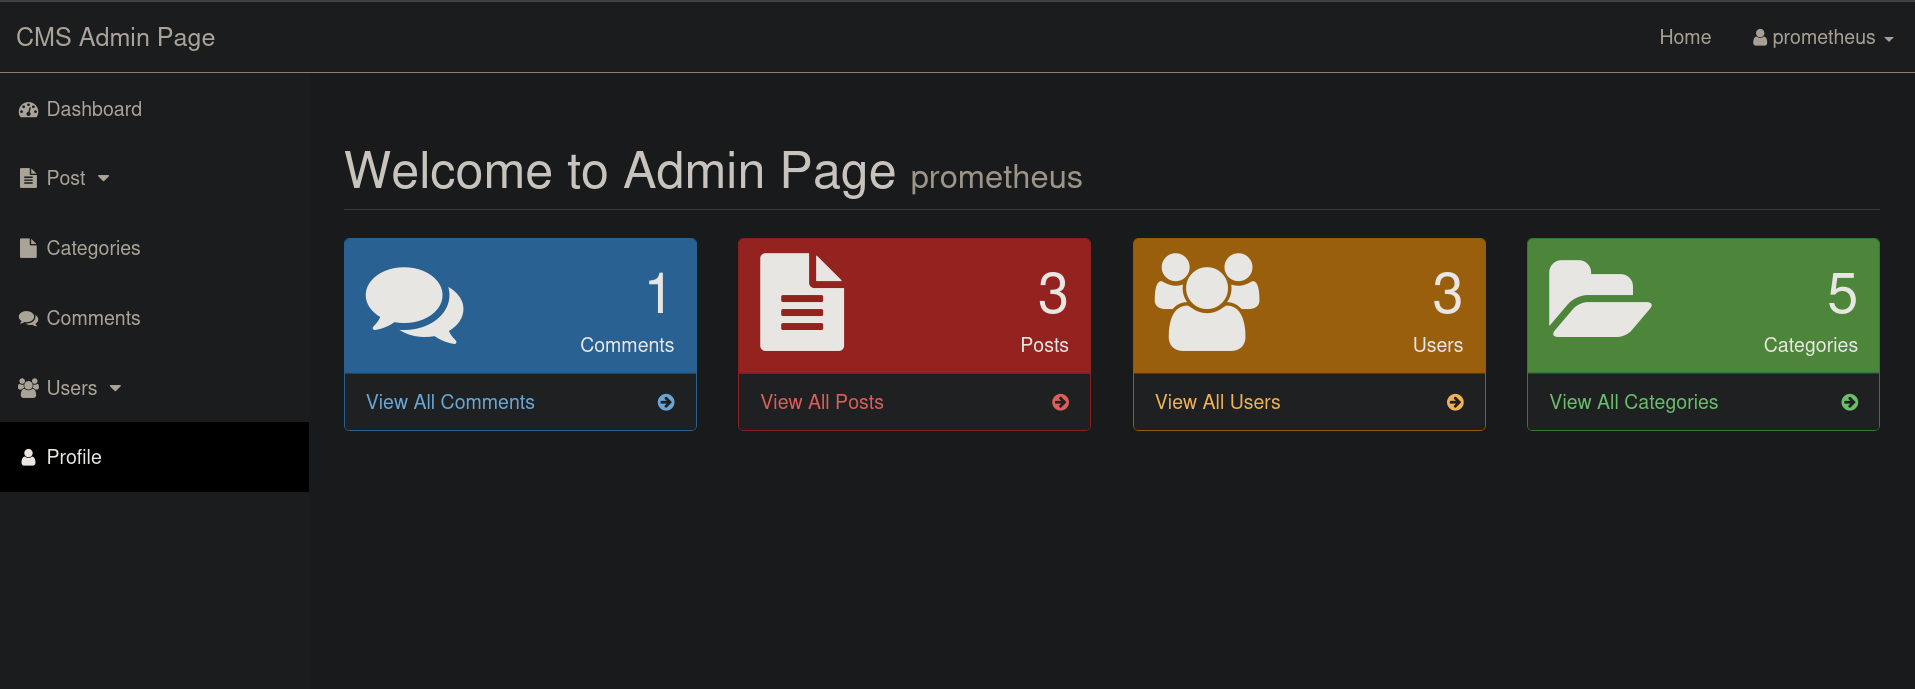This screenshot has width=1915, height=689.
Task: Go to Comments in the sidebar
Action: point(93,318)
